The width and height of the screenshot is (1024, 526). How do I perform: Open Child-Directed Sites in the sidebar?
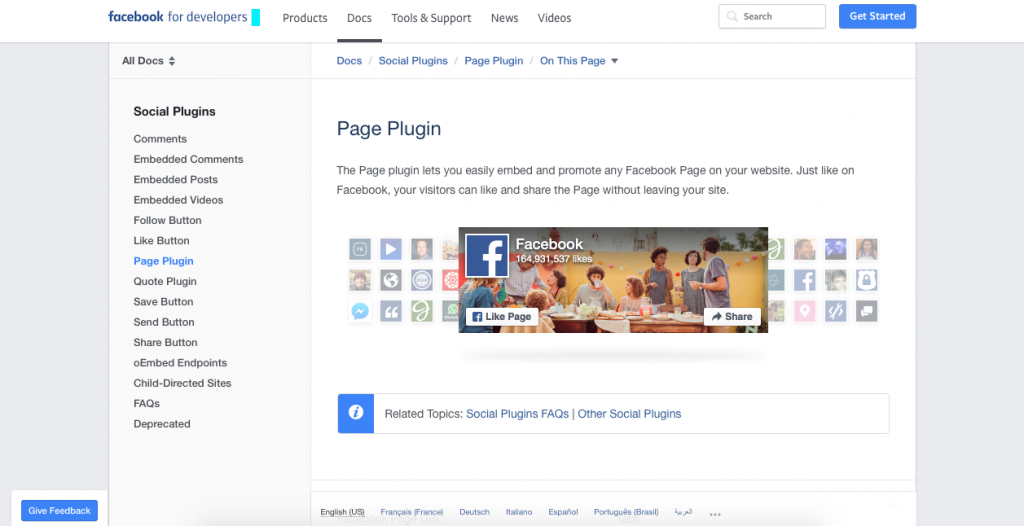pyautogui.click(x=182, y=383)
